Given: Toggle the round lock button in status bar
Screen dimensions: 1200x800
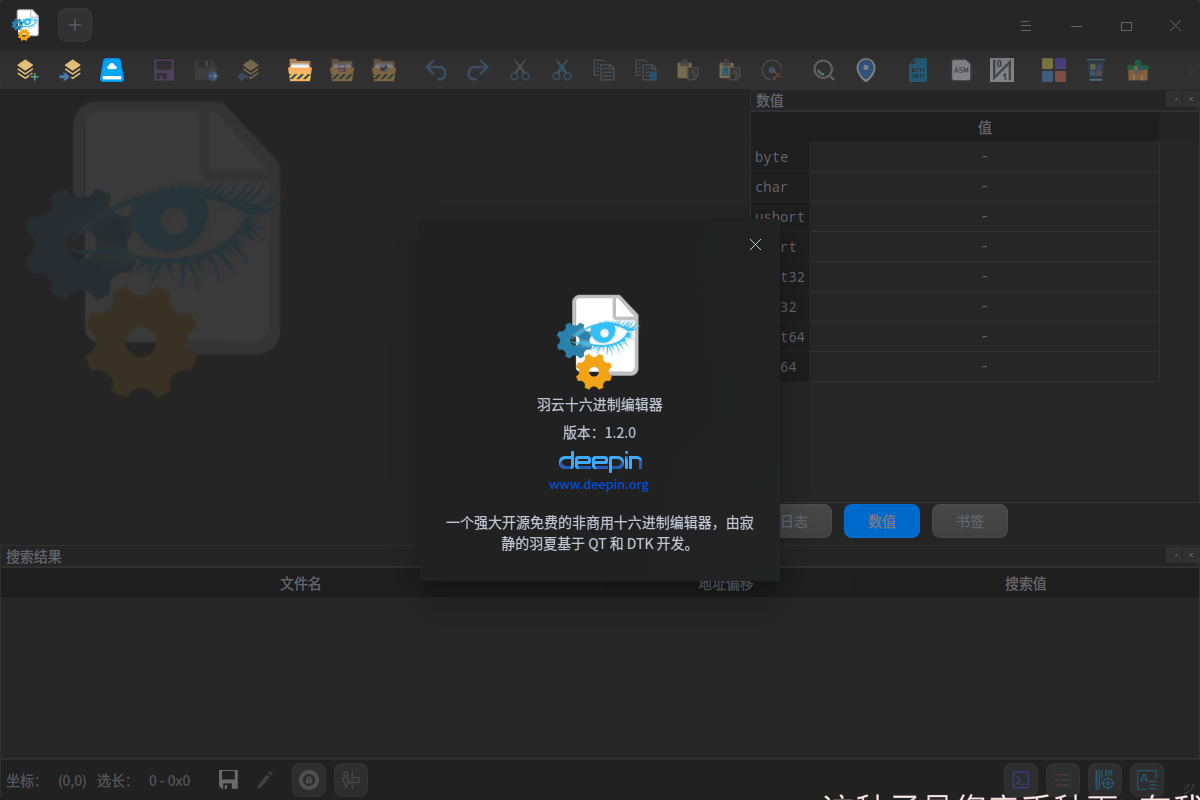Looking at the screenshot, I should point(309,780).
